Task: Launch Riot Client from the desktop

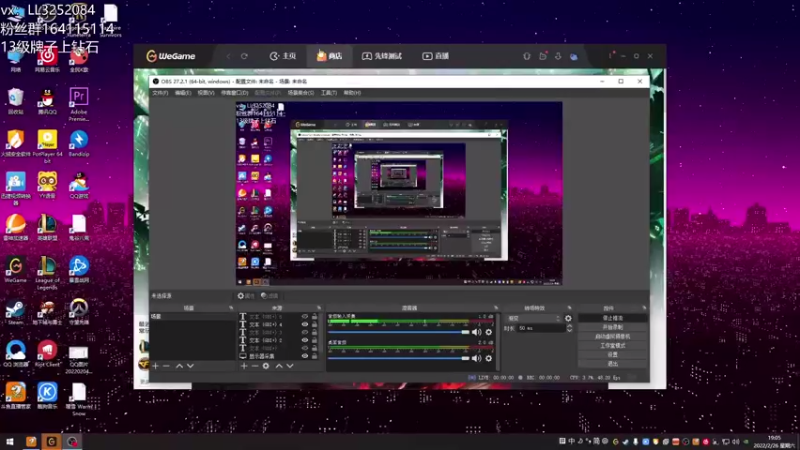Action: 47,354
